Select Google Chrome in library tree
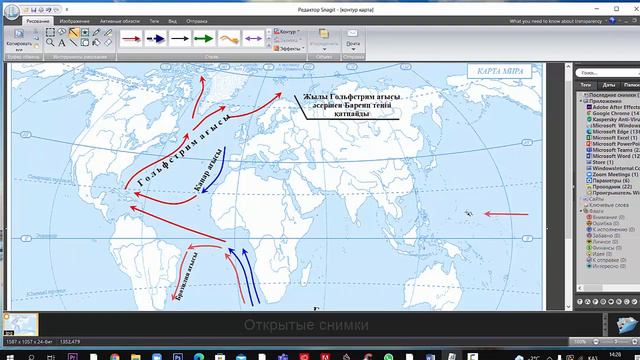 pos(613,113)
